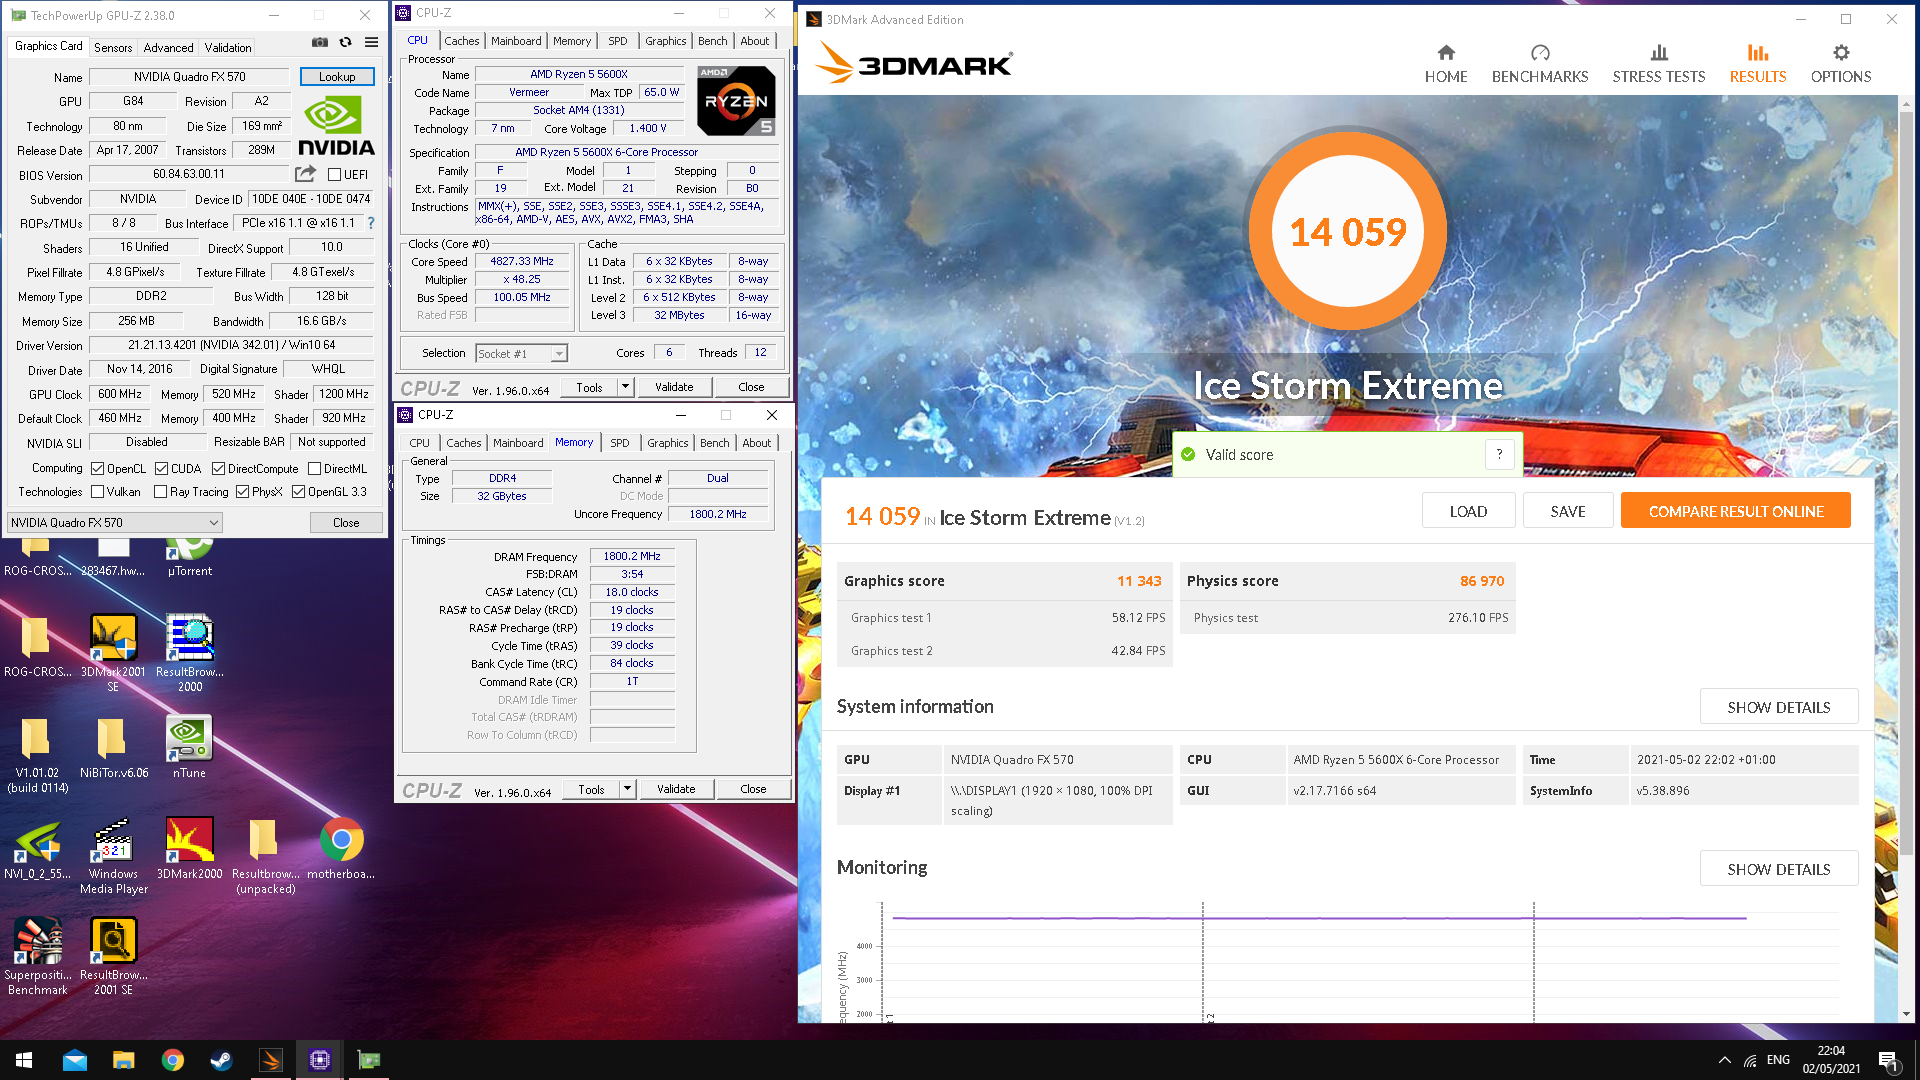Open Mail app from taskbar
Screen dimensions: 1920x1080
click(75, 1060)
